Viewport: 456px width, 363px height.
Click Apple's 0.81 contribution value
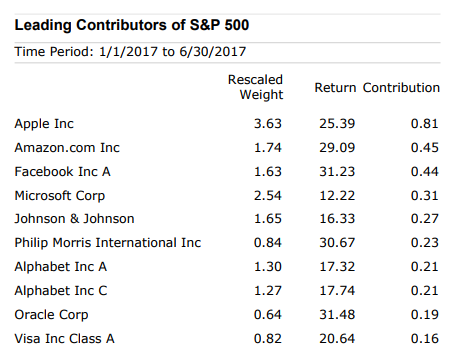click(425, 124)
